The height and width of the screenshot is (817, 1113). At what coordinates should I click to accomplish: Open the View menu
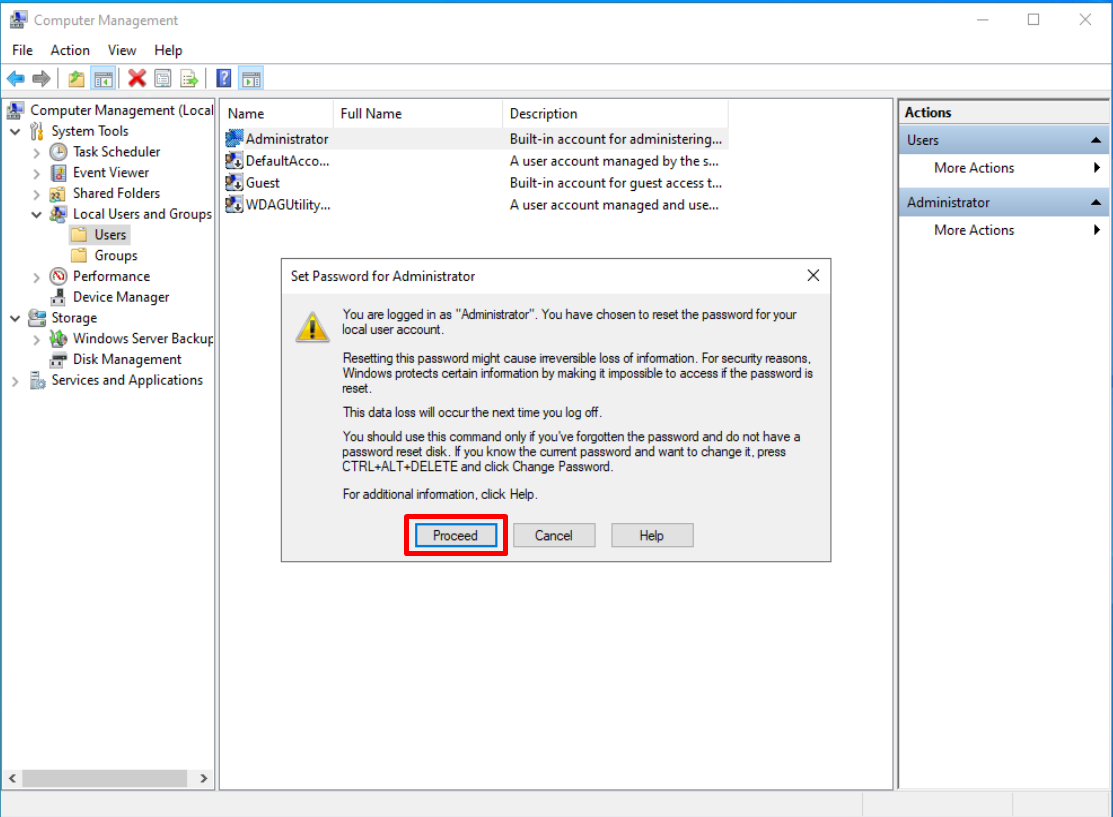pyautogui.click(x=122, y=50)
